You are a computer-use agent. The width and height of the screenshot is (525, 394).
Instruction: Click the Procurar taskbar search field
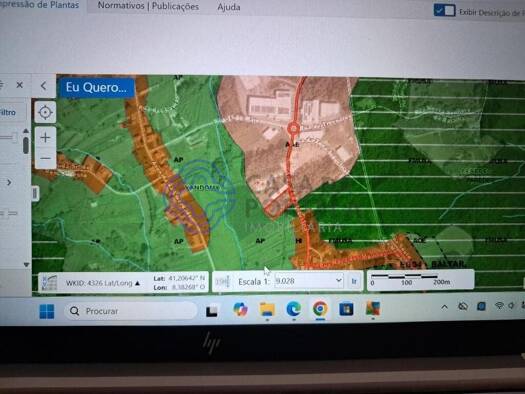[131, 311]
